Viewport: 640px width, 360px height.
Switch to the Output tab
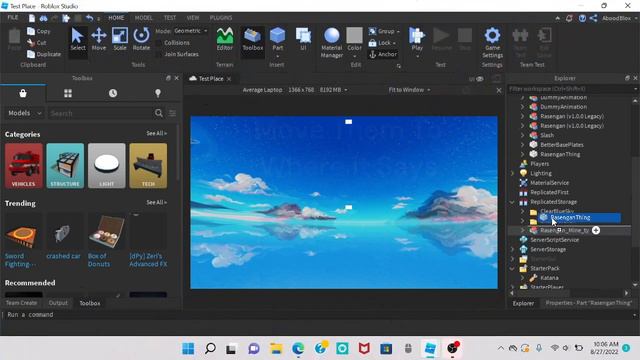tap(58, 303)
